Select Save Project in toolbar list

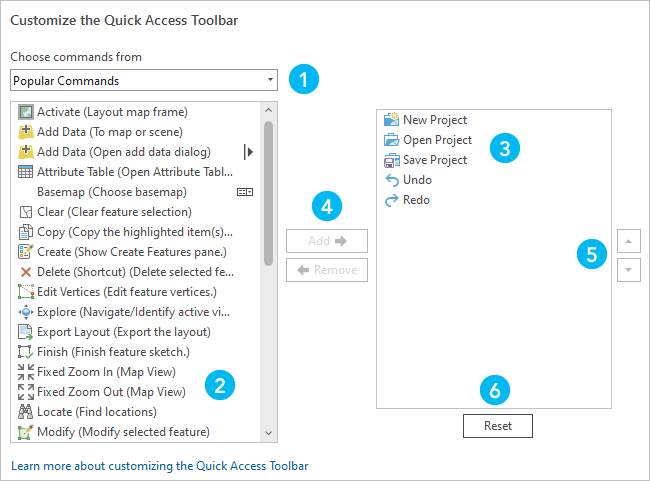pos(434,160)
